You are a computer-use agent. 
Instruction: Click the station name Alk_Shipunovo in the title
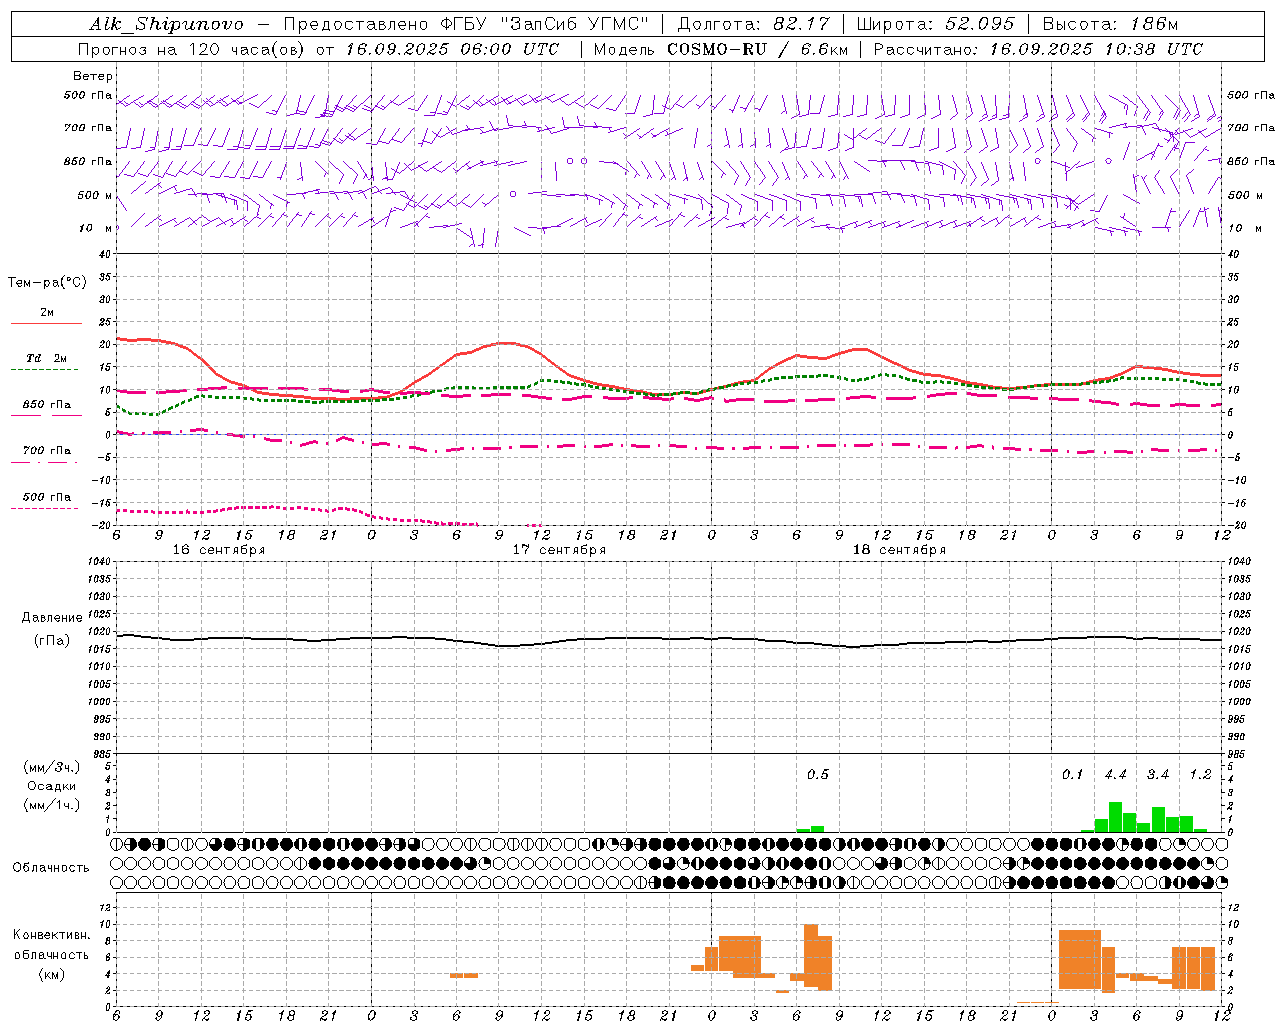click(x=166, y=25)
